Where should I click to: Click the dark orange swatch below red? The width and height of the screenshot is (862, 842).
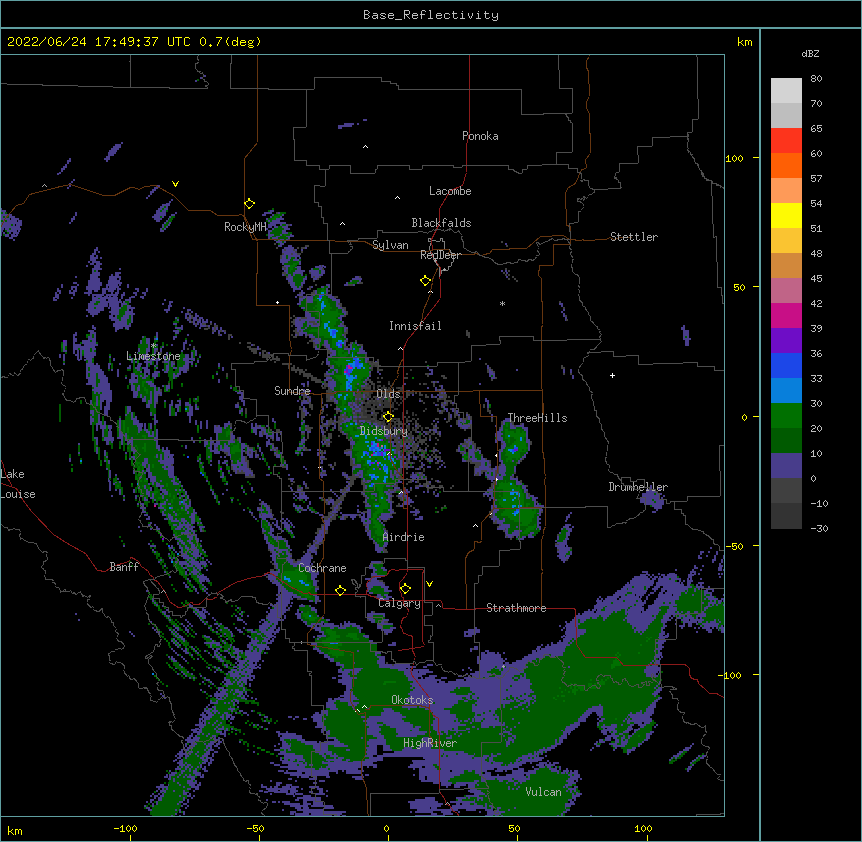pyautogui.click(x=786, y=165)
